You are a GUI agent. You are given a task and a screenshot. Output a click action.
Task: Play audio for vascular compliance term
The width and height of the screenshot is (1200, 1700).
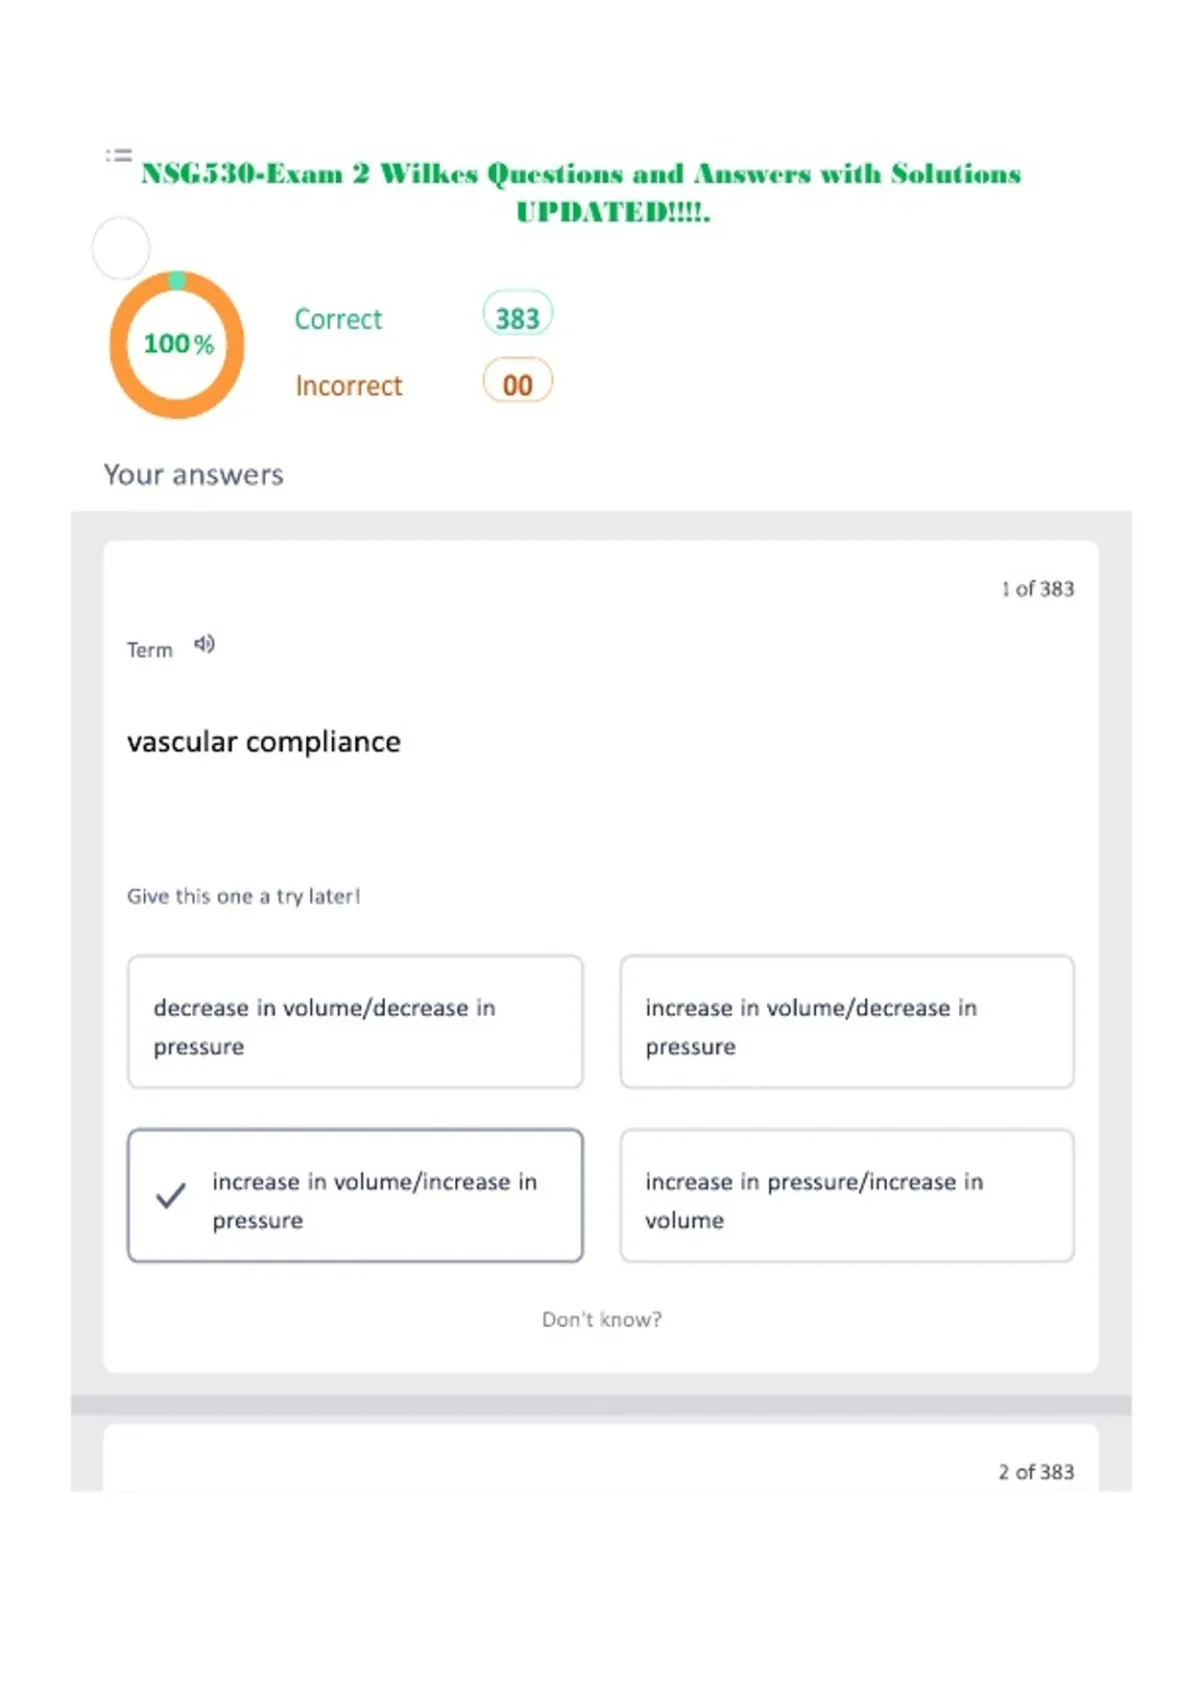click(204, 644)
